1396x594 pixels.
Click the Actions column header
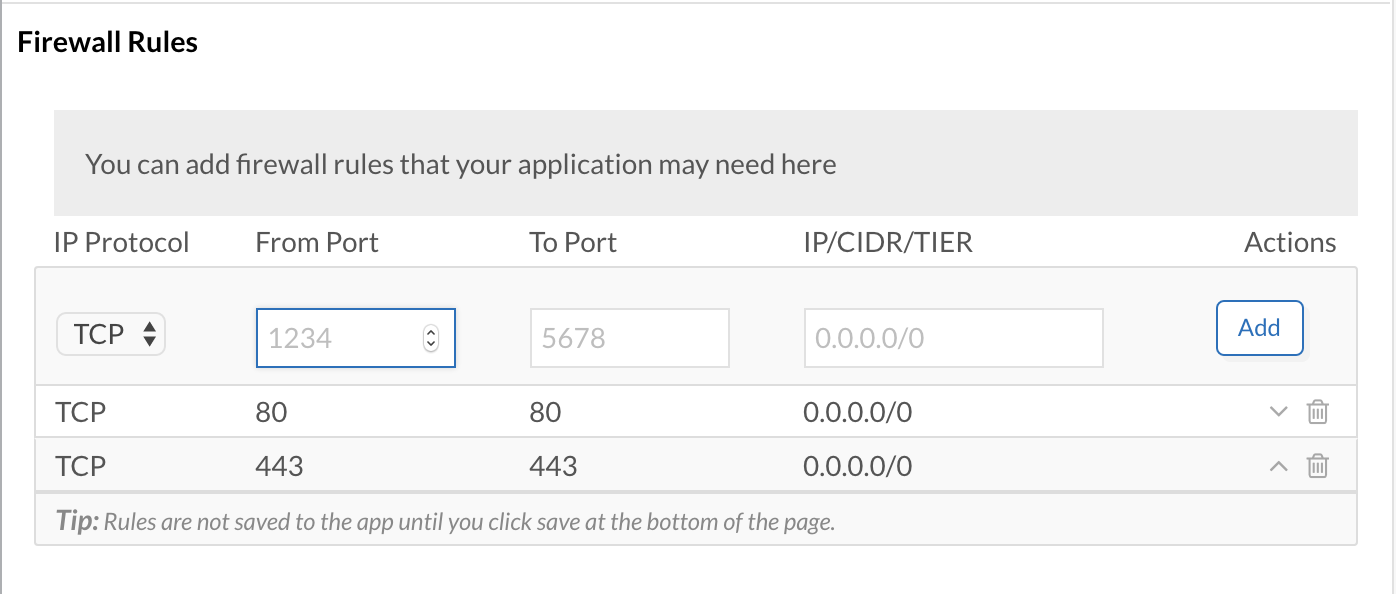1290,243
